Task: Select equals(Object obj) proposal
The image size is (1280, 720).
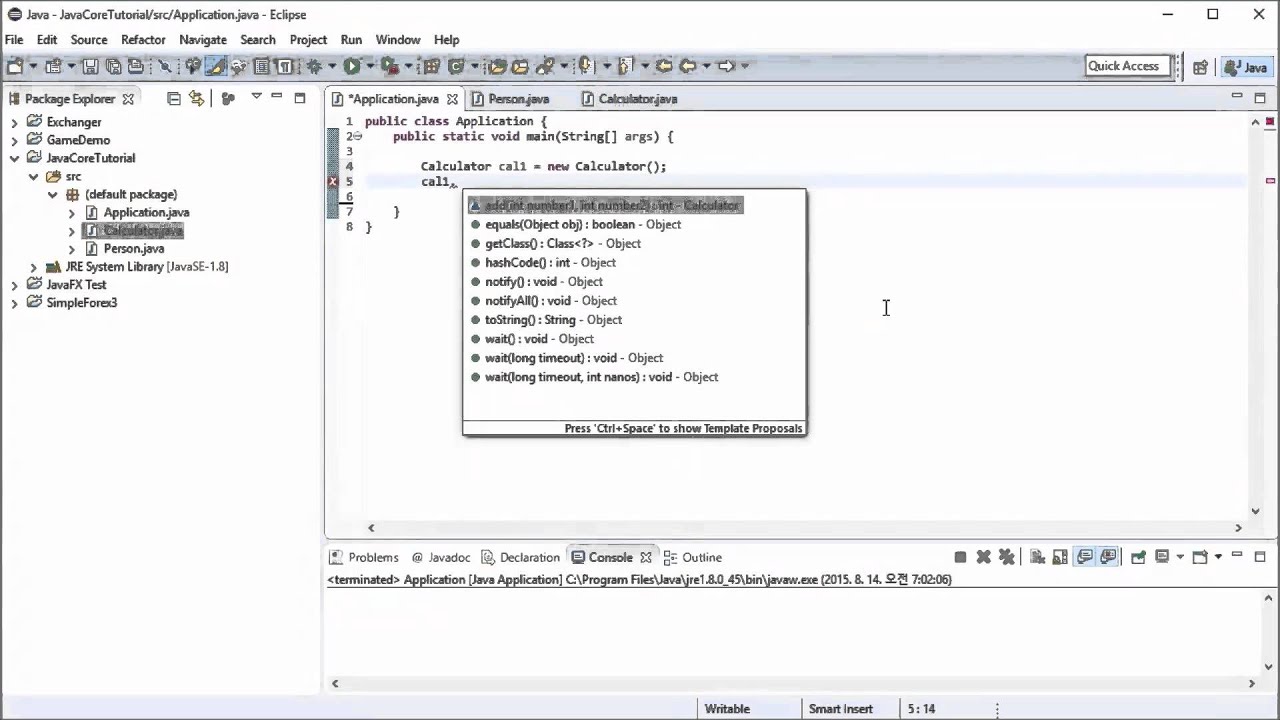Action: (635, 225)
